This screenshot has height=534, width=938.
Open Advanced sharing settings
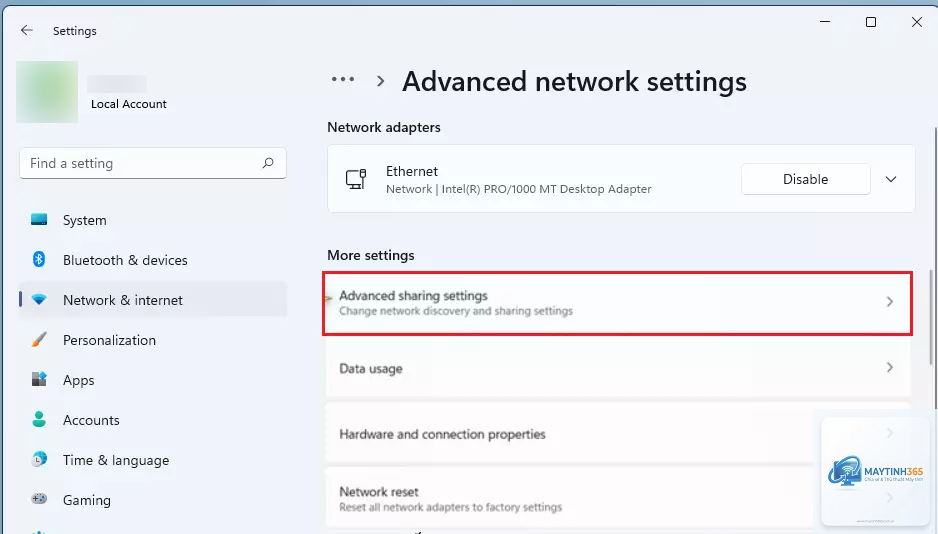[x=617, y=303]
